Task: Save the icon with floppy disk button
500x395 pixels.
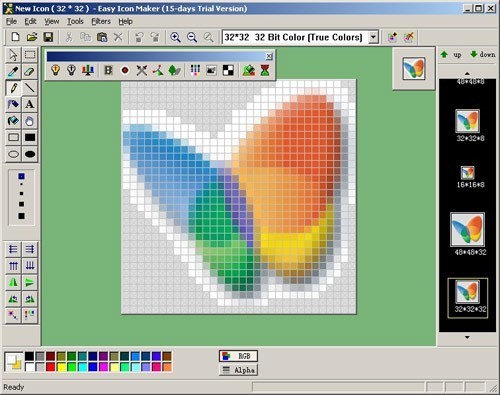Action: coord(48,37)
